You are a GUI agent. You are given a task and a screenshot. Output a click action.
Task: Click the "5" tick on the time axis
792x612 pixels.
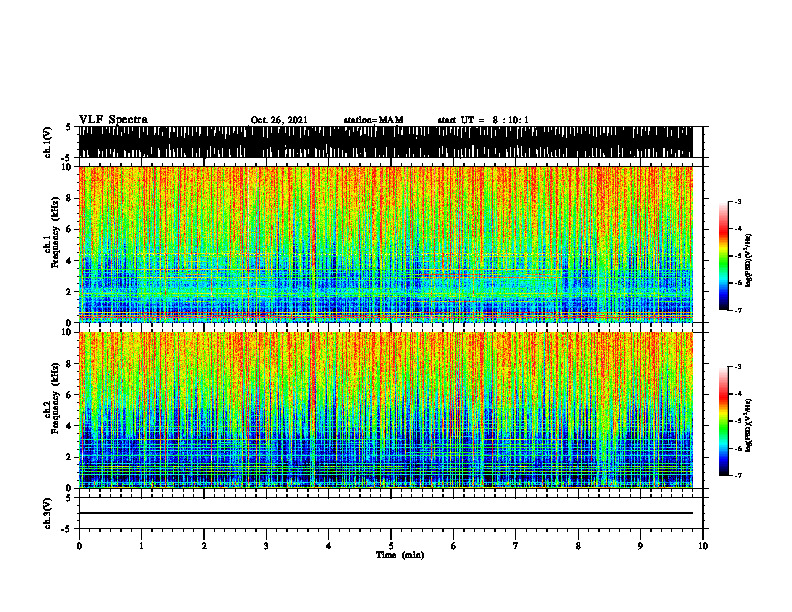tap(391, 546)
